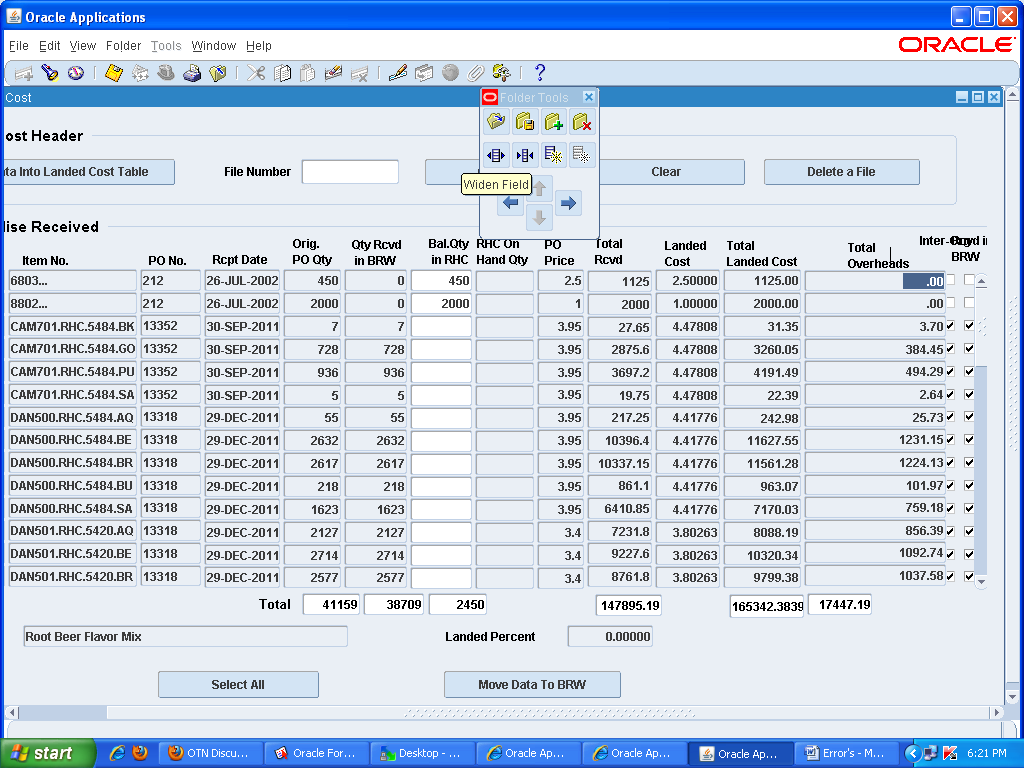Screen dimensions: 1024x768
Task: Untick rightmost checkbox in CAM701.RHC.5484.GO row
Action: tap(969, 349)
